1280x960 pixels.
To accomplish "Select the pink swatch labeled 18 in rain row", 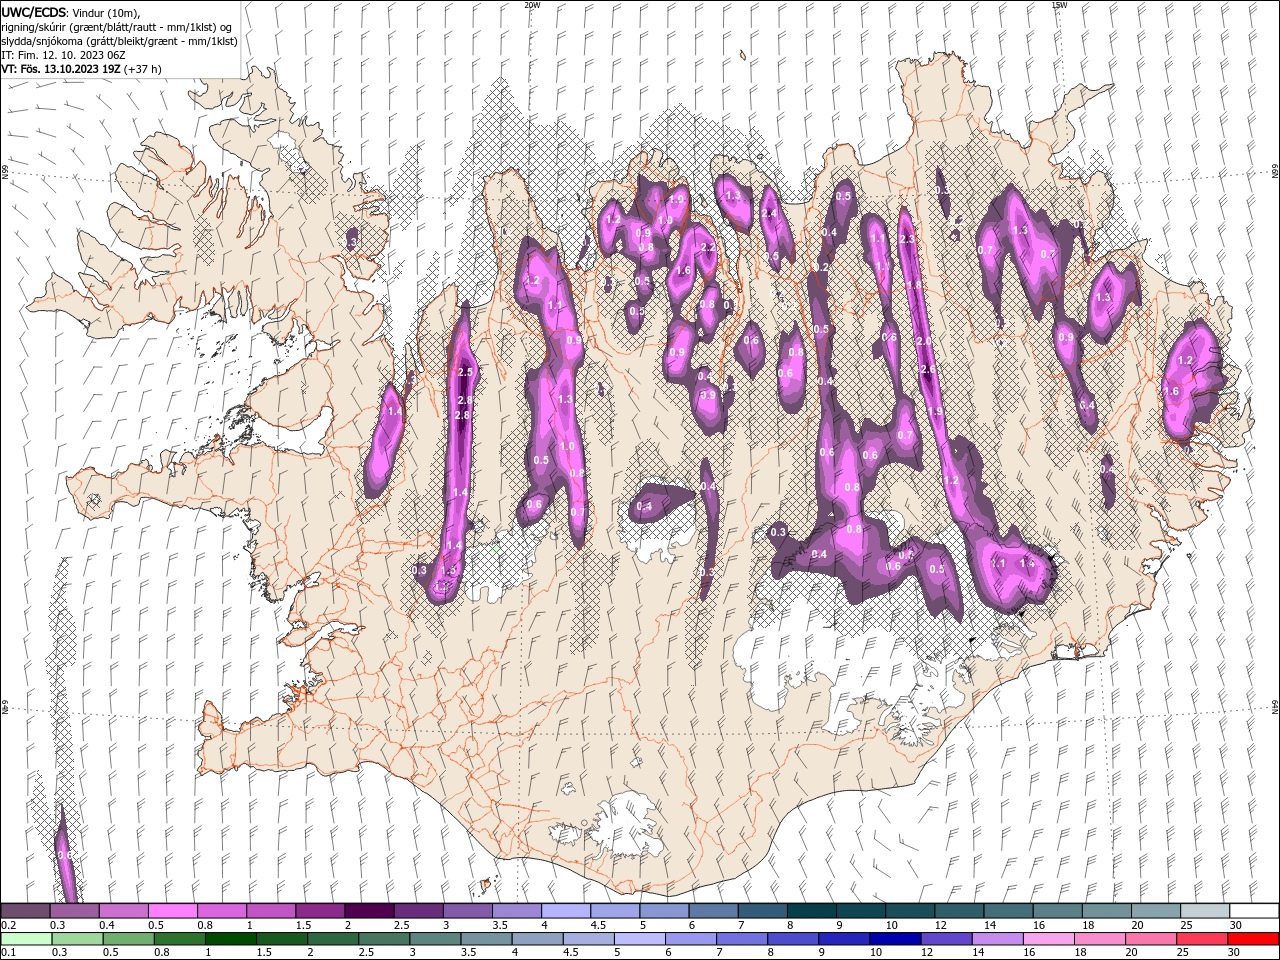I will click(1100, 939).
